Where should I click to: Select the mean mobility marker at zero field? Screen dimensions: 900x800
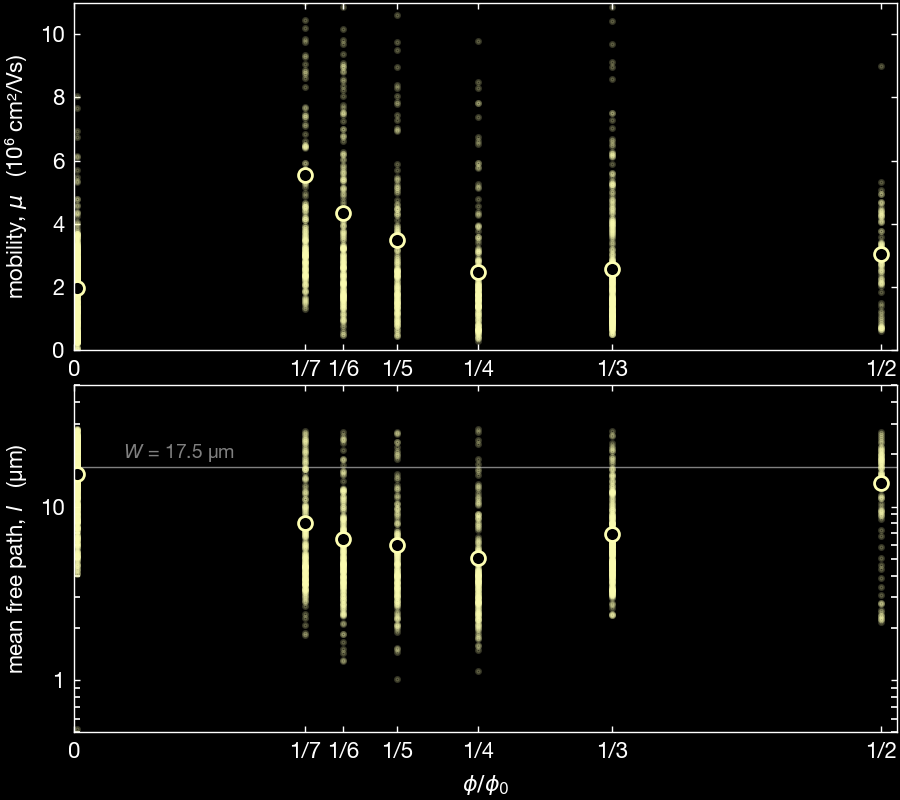pos(78,288)
